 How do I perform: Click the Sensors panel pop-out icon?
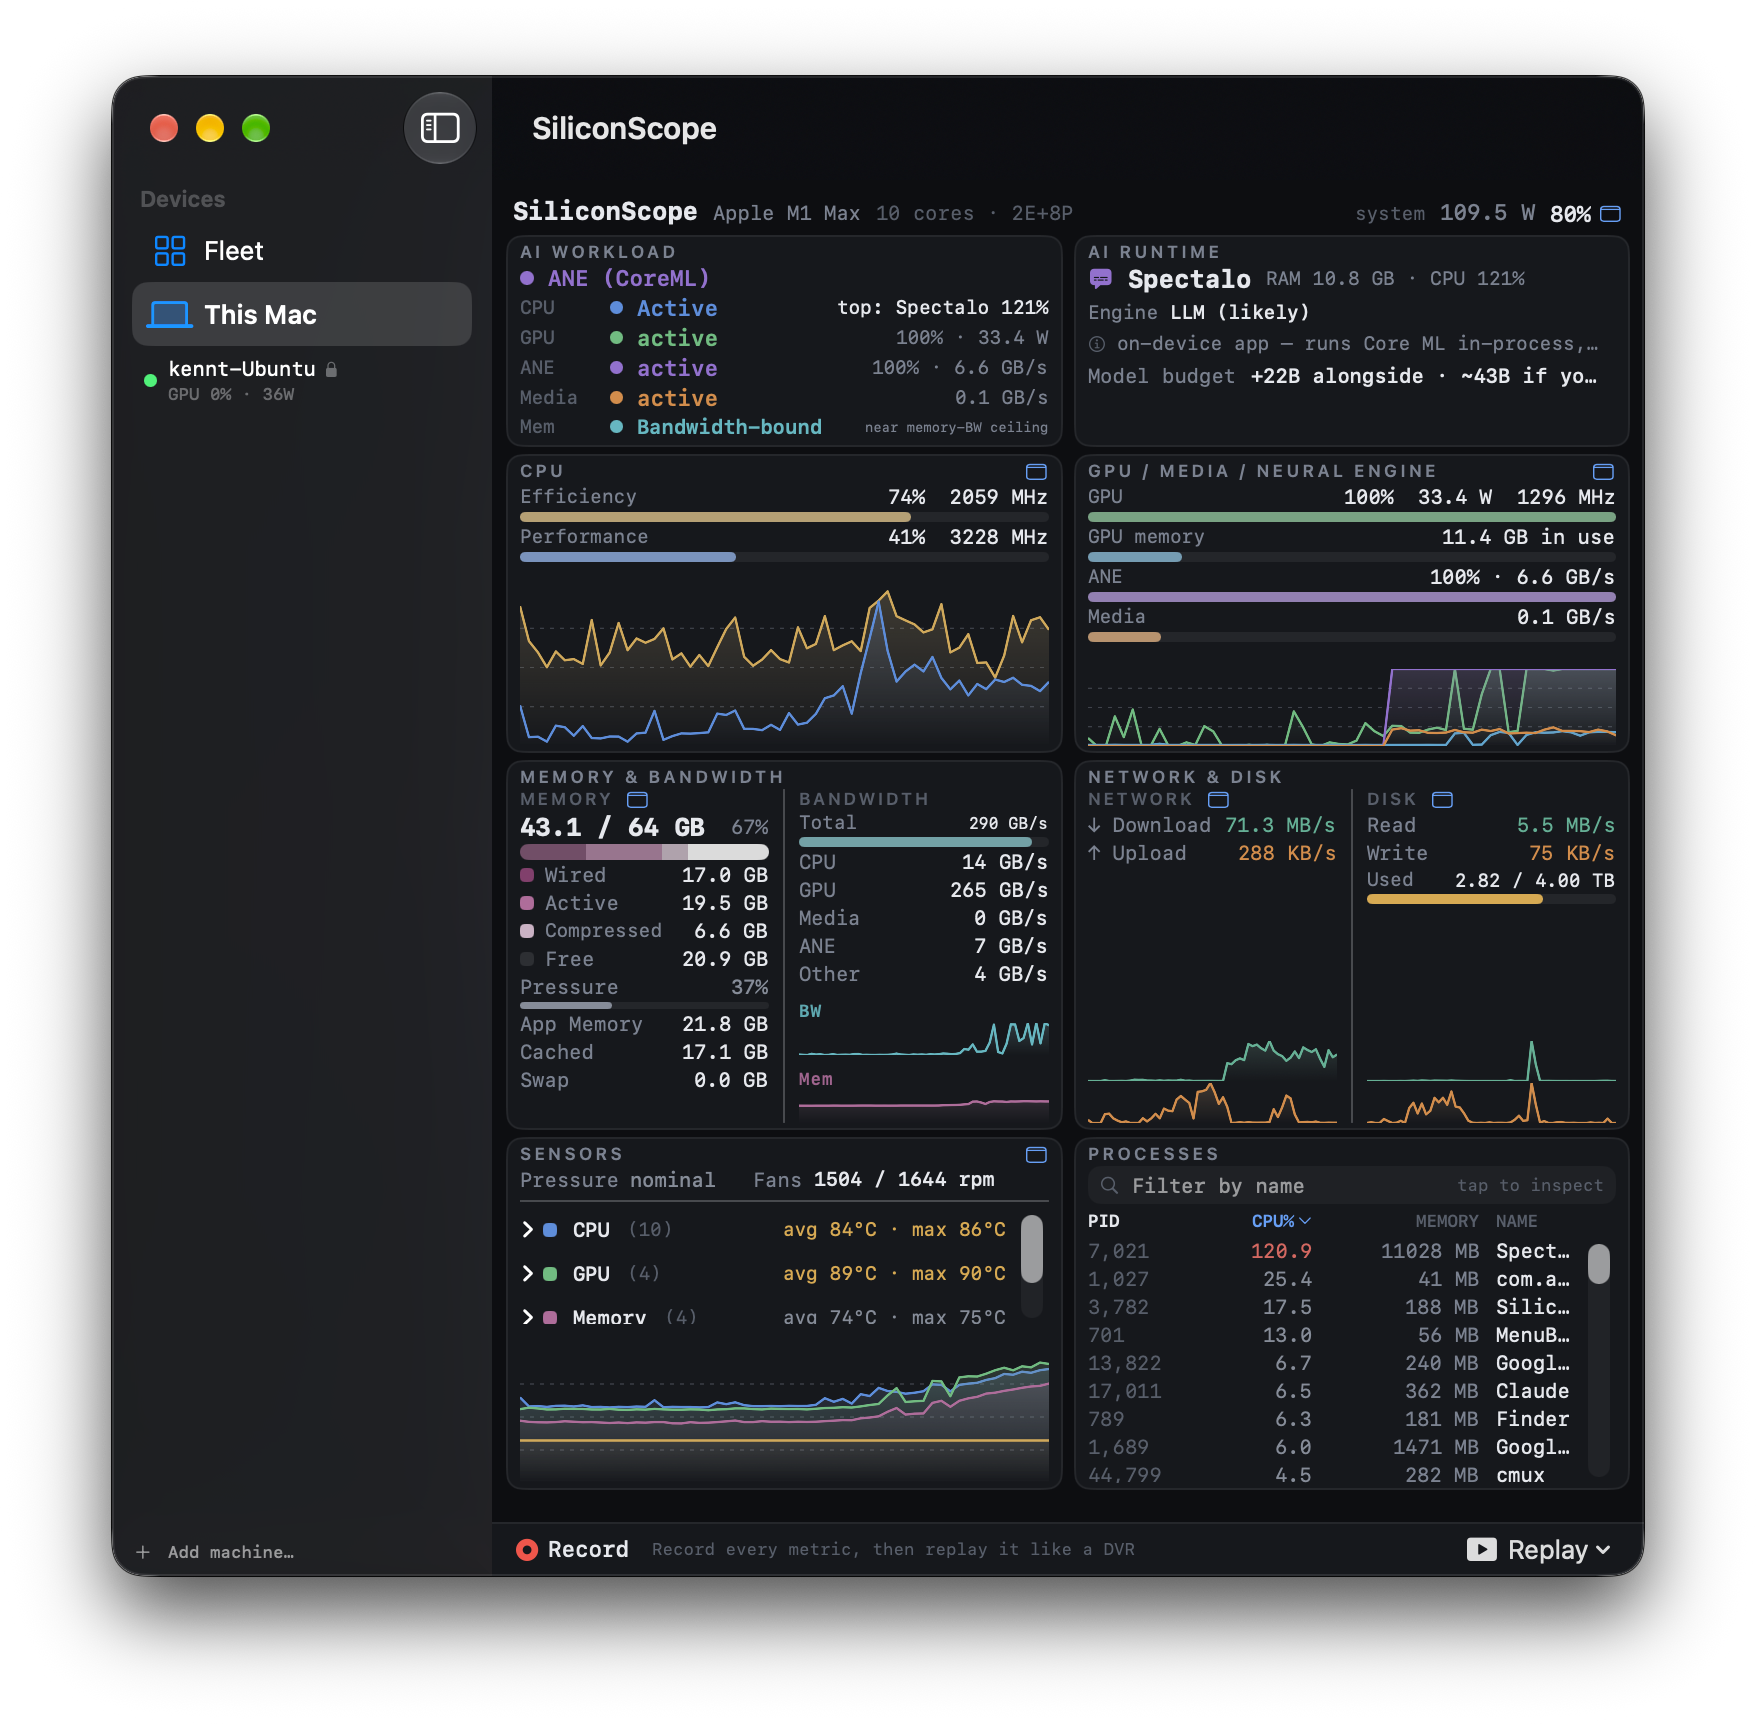(1036, 1154)
